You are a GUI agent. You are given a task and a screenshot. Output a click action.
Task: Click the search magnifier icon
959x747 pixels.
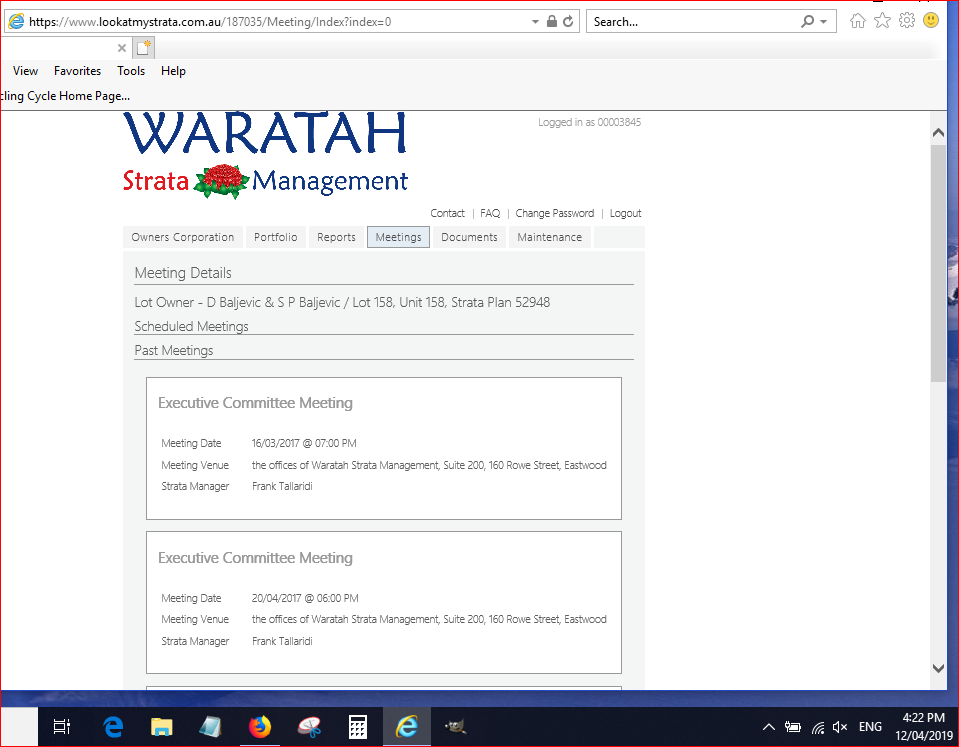(x=807, y=21)
